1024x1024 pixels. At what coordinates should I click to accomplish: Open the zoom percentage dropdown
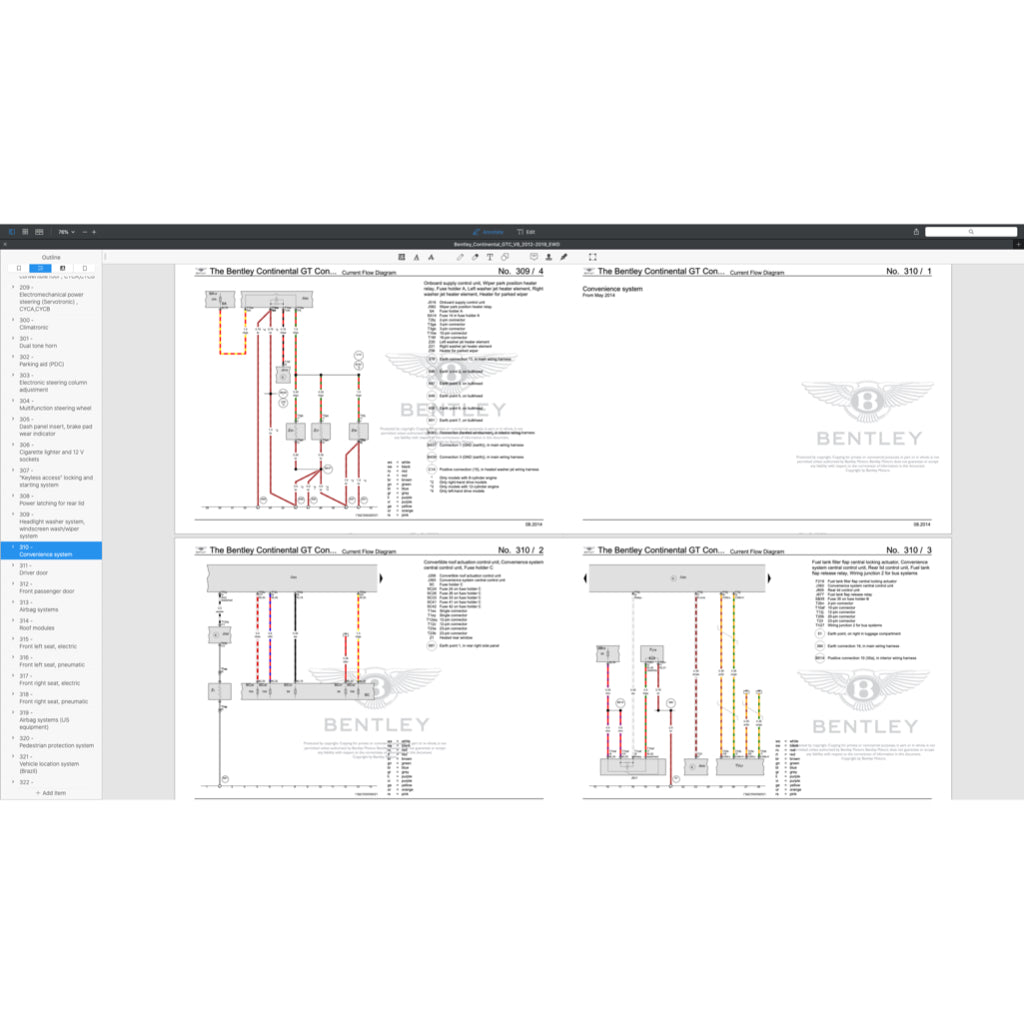click(66, 231)
